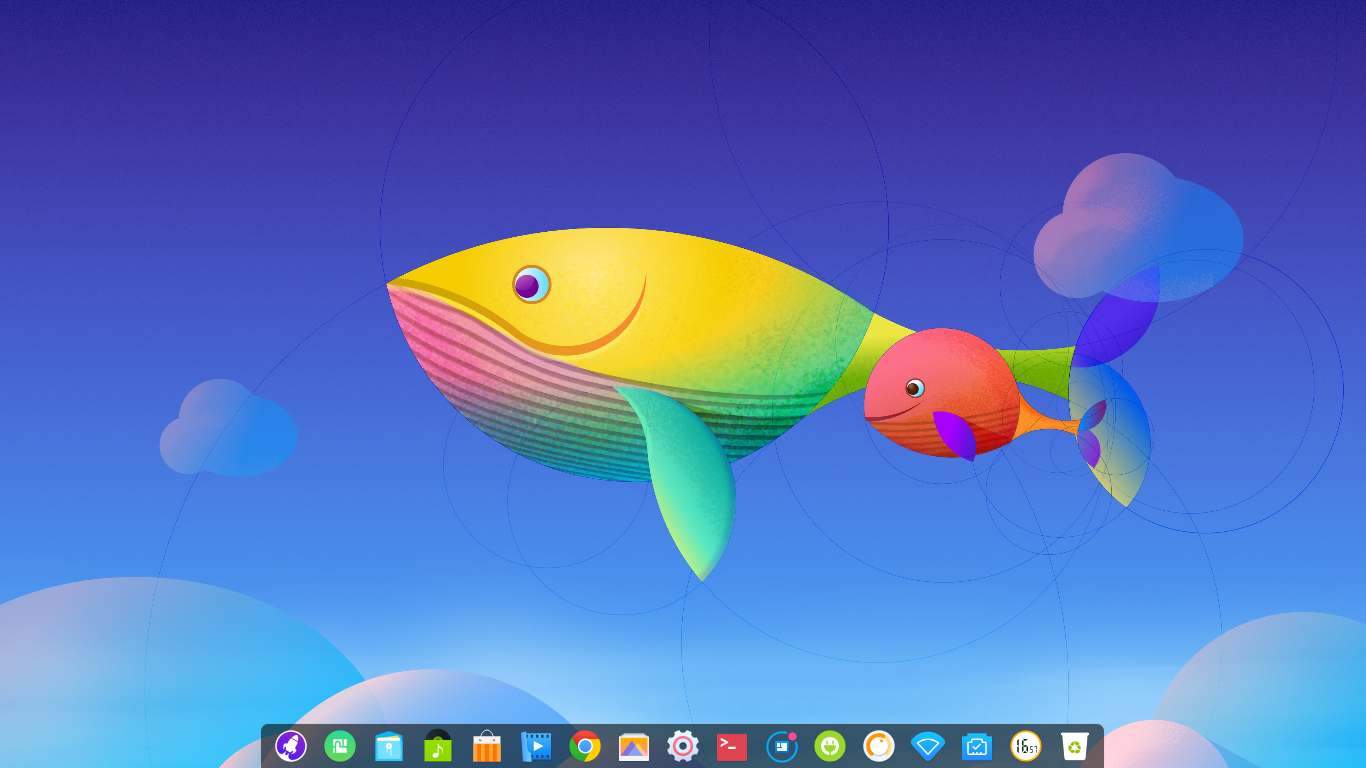Start the Deepin Movie player

(536, 746)
